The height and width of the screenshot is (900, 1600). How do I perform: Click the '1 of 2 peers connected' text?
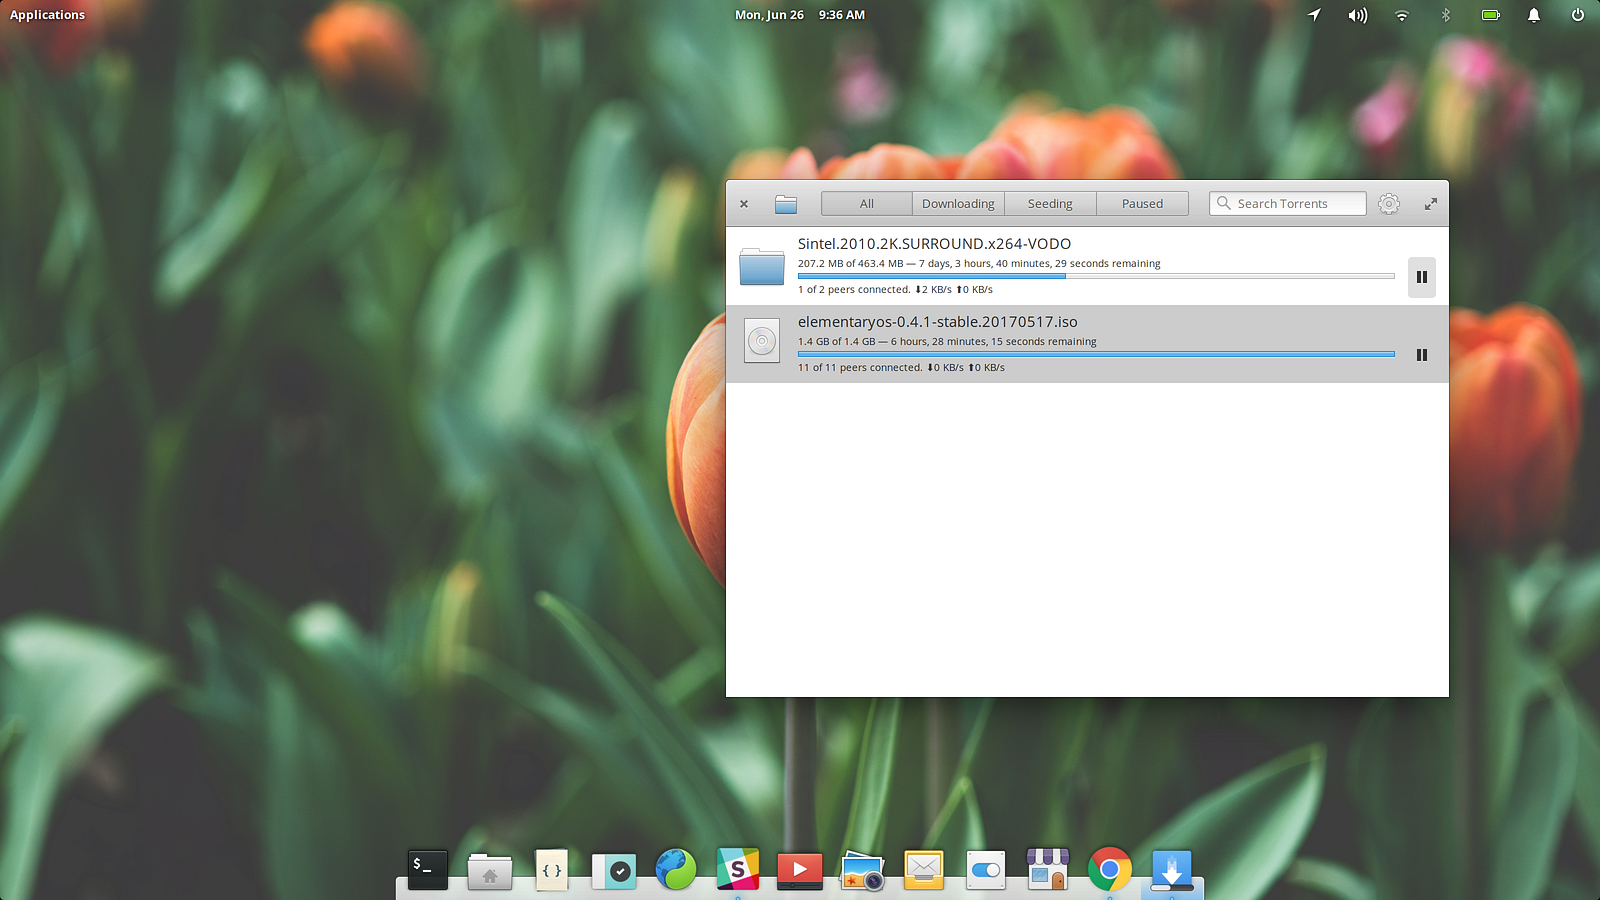coord(854,290)
